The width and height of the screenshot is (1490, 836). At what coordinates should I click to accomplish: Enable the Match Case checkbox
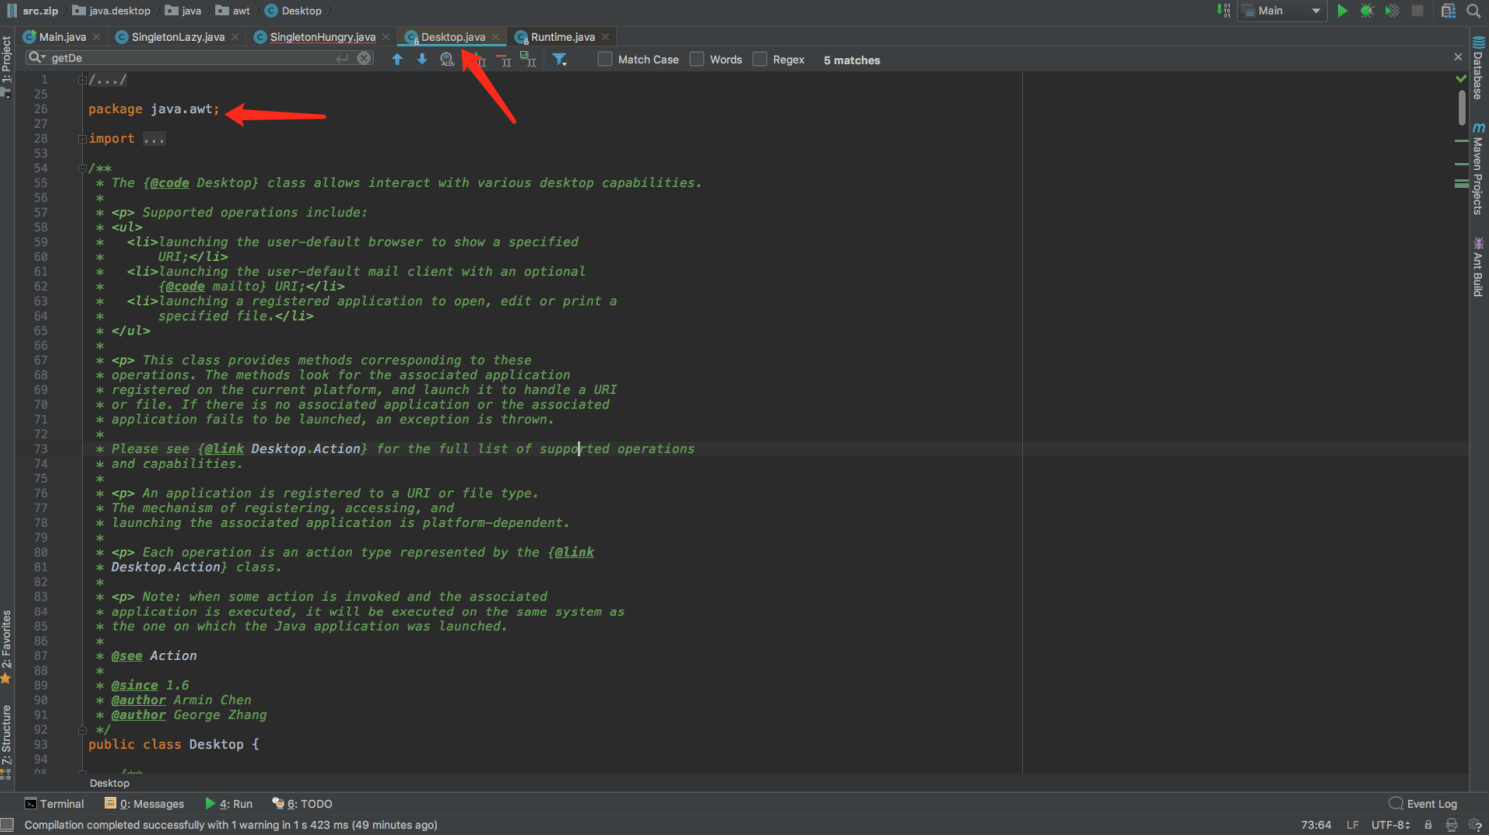(605, 60)
